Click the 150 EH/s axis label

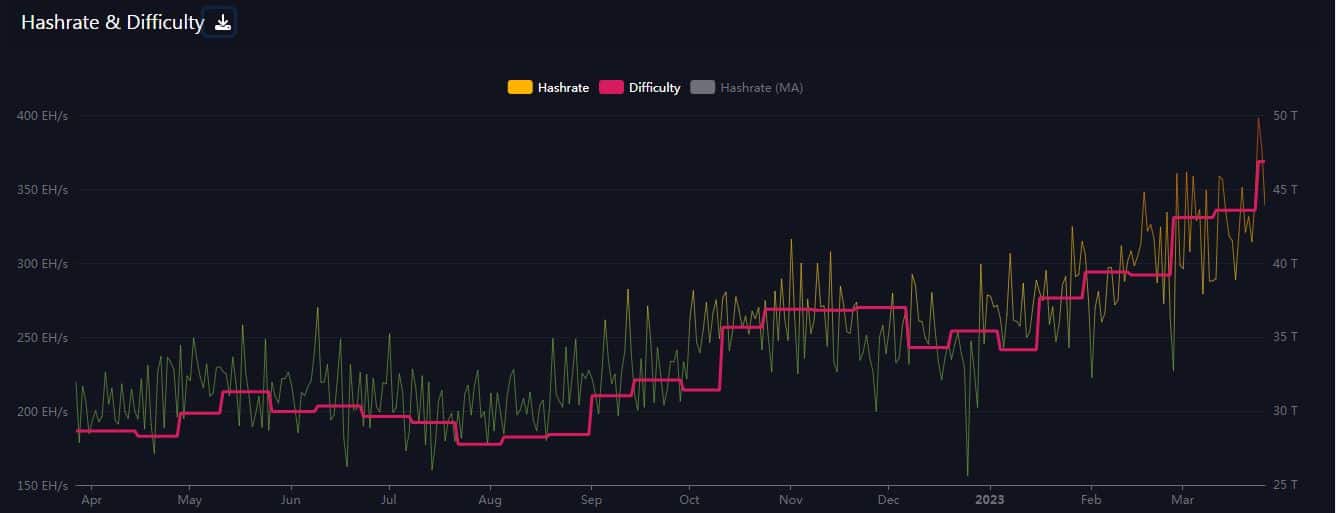point(42,486)
